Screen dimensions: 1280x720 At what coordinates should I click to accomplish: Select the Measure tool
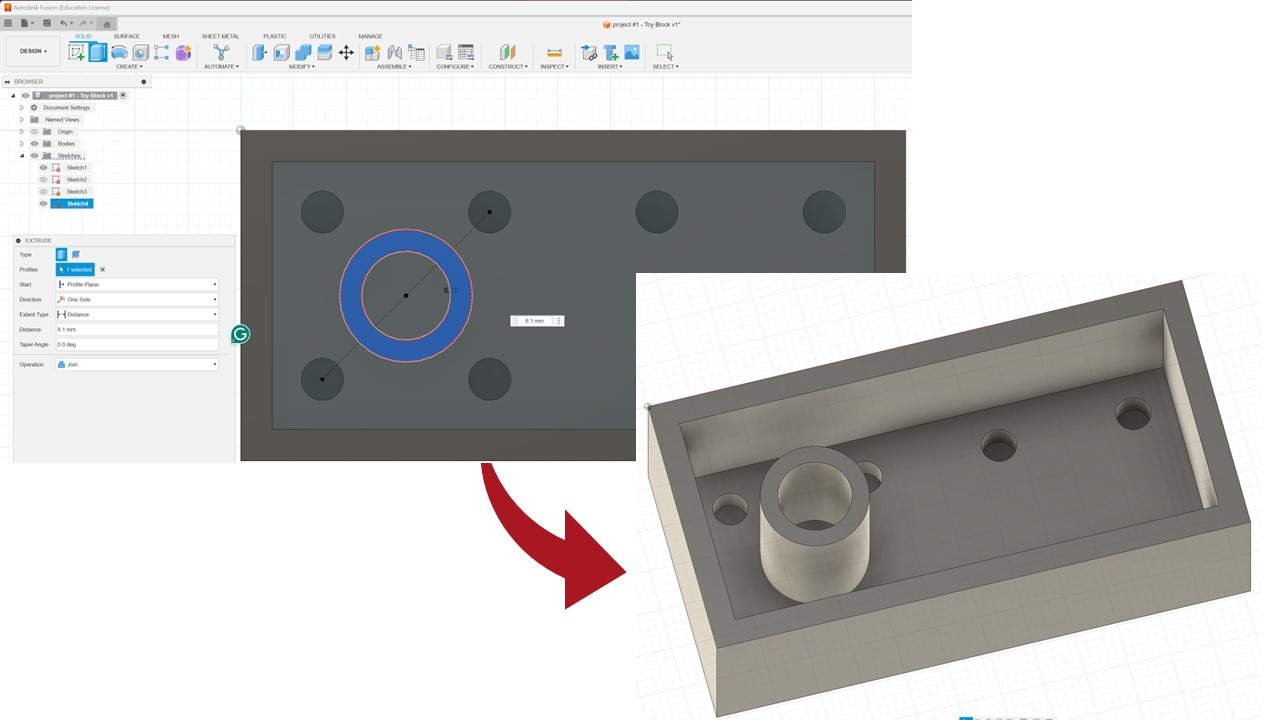(554, 53)
